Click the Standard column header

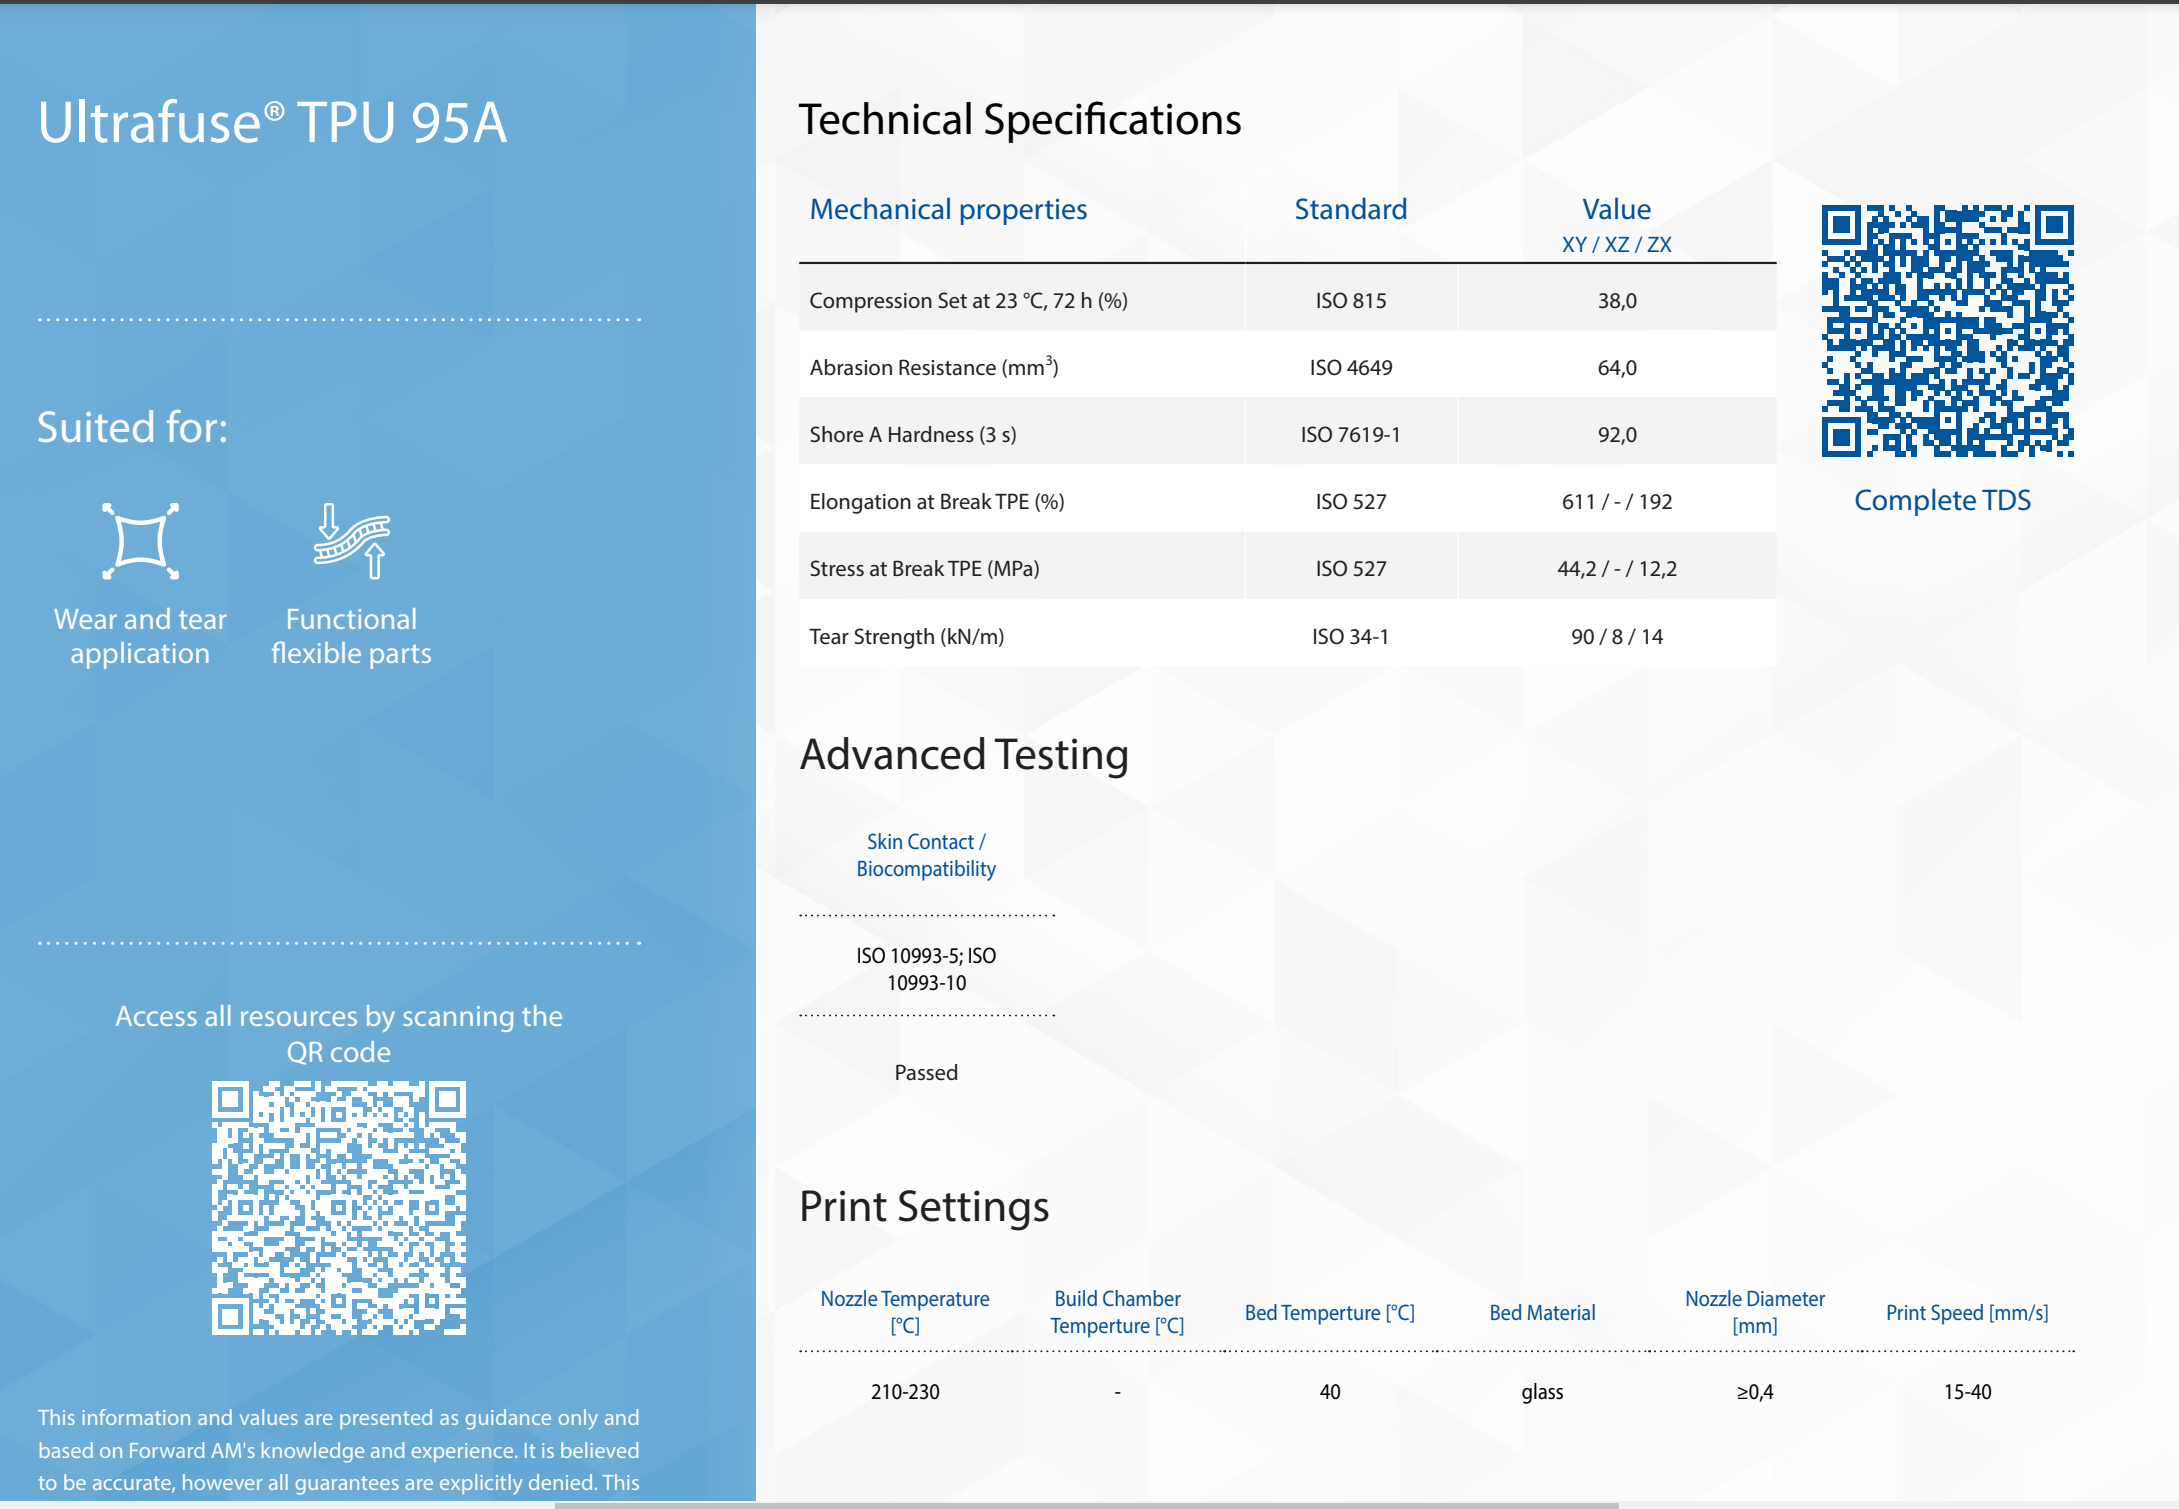click(x=1350, y=209)
